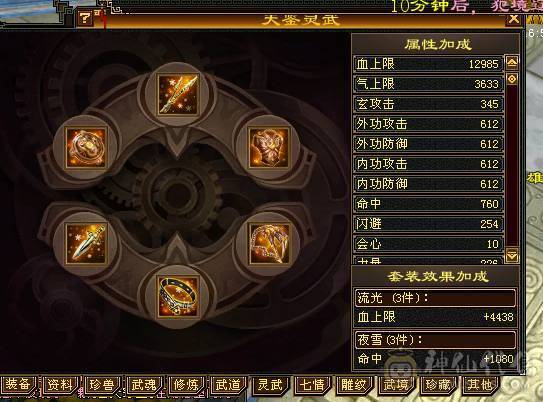The image size is (543, 402).
Task: Close the 灵武 panel window
Action: click(x=514, y=19)
